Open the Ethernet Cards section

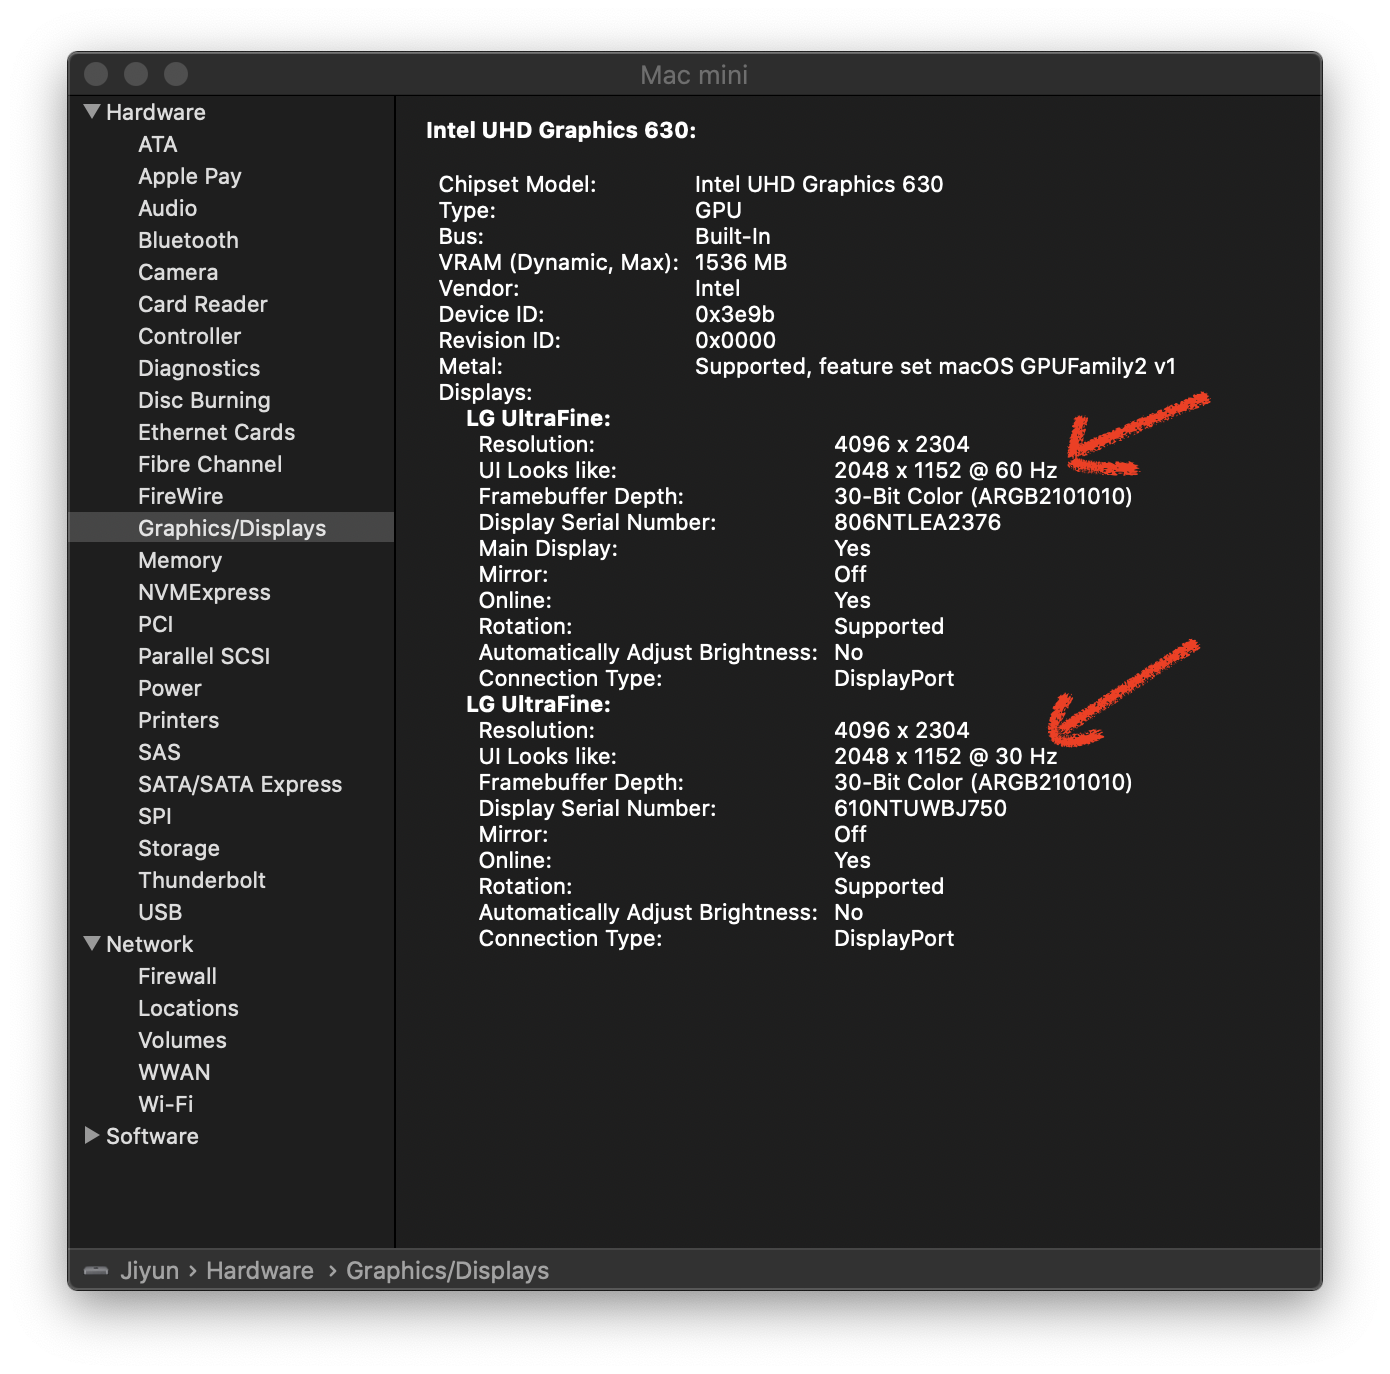click(x=216, y=432)
